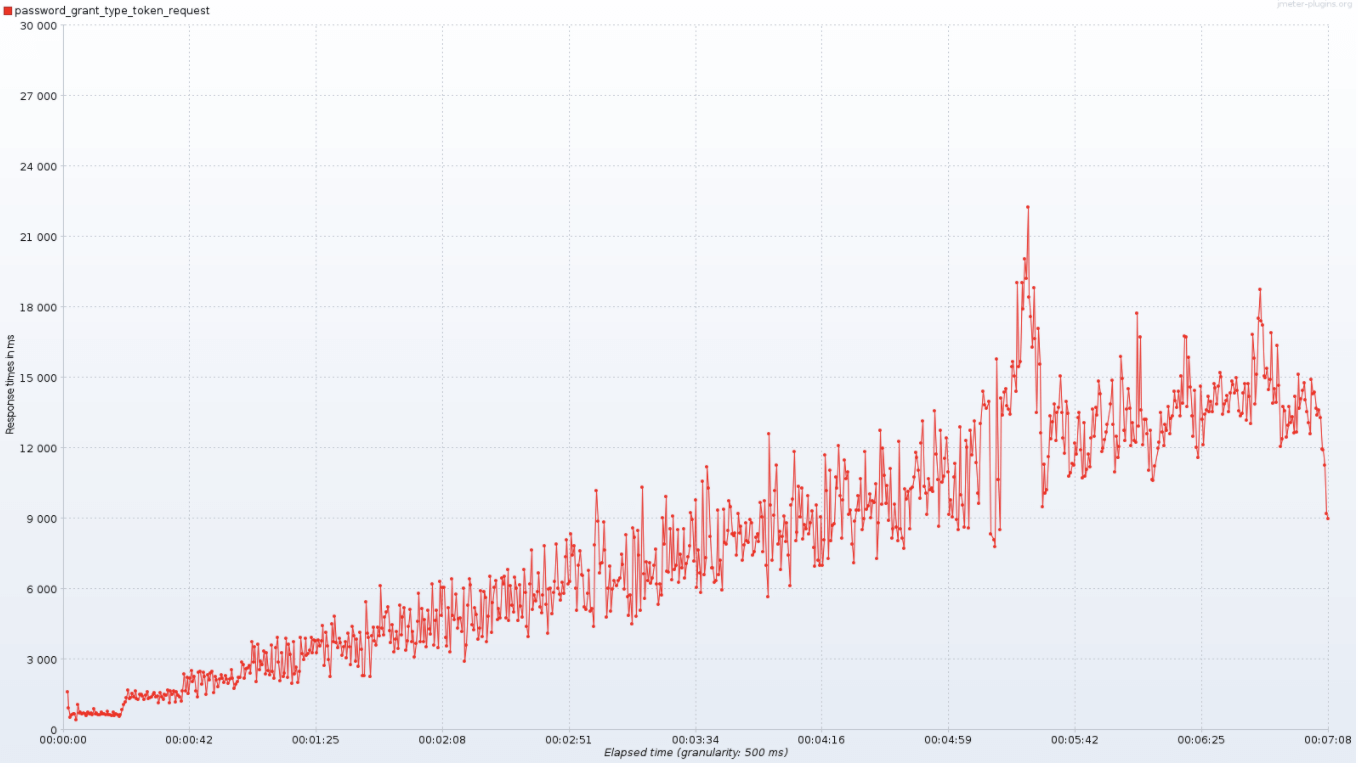This screenshot has height=770, width=1360.
Task: Click the 12 000 y-axis value
Action: coord(39,448)
